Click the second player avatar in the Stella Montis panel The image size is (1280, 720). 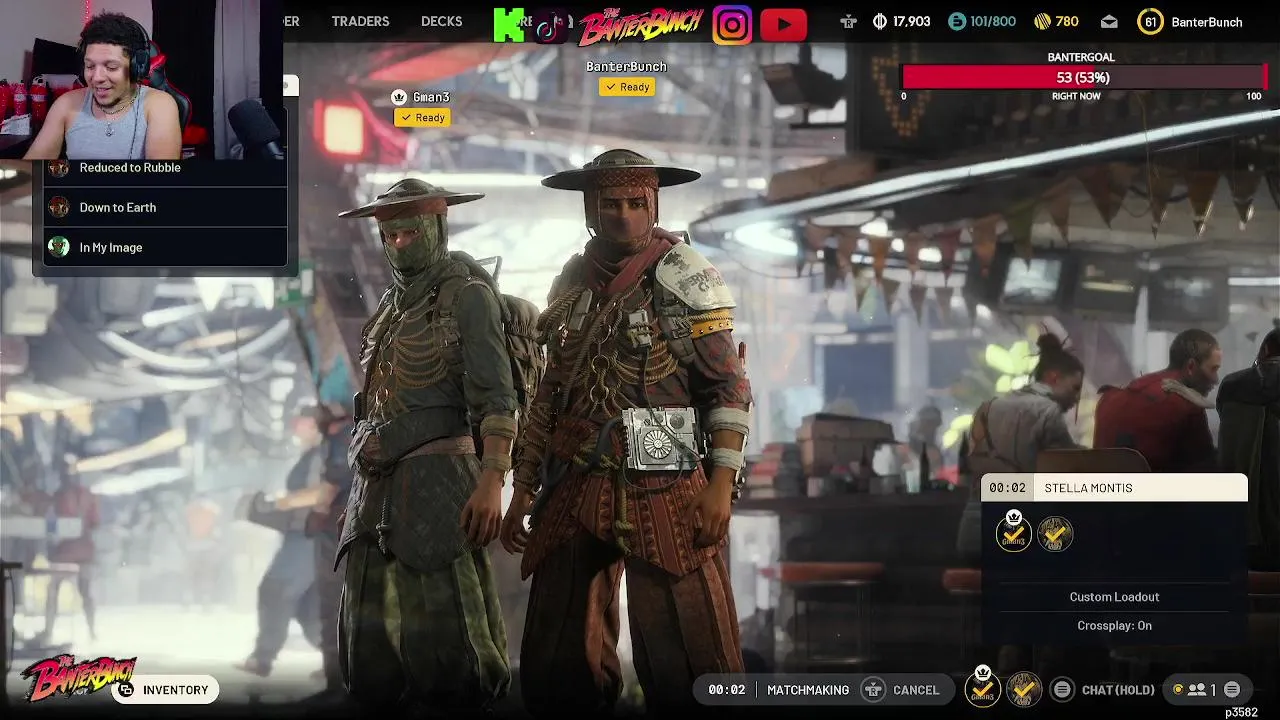pos(1055,534)
